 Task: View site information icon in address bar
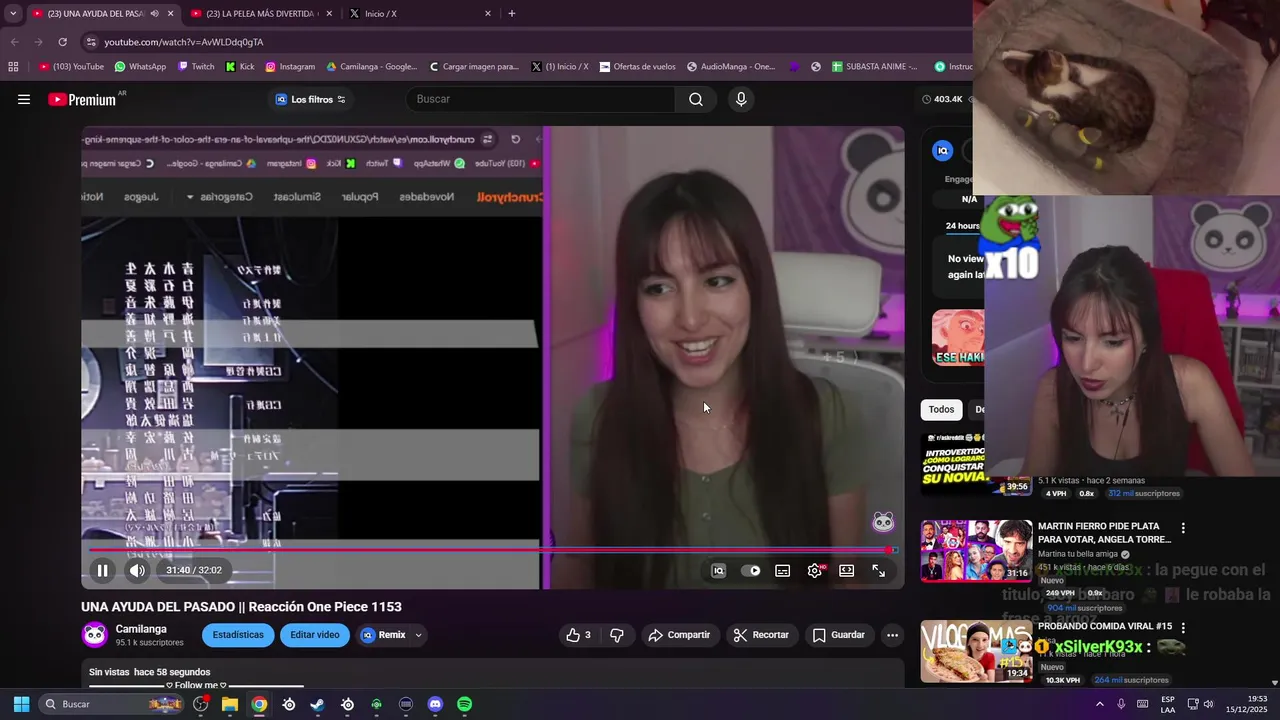(x=91, y=42)
